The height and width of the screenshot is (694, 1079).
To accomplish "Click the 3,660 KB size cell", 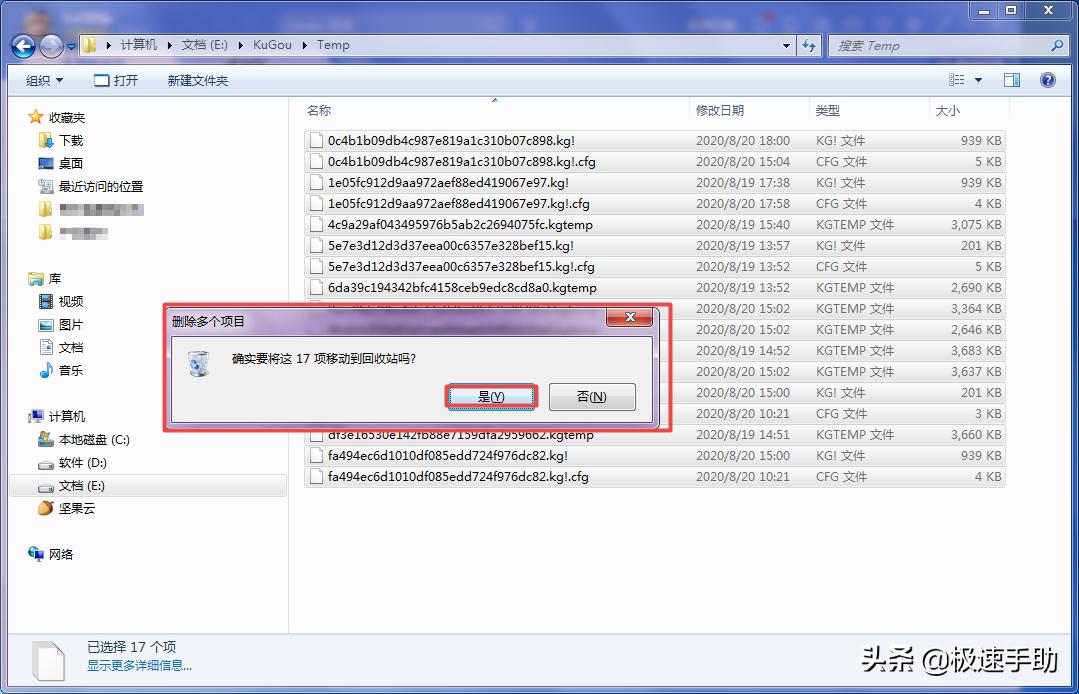I will [976, 435].
